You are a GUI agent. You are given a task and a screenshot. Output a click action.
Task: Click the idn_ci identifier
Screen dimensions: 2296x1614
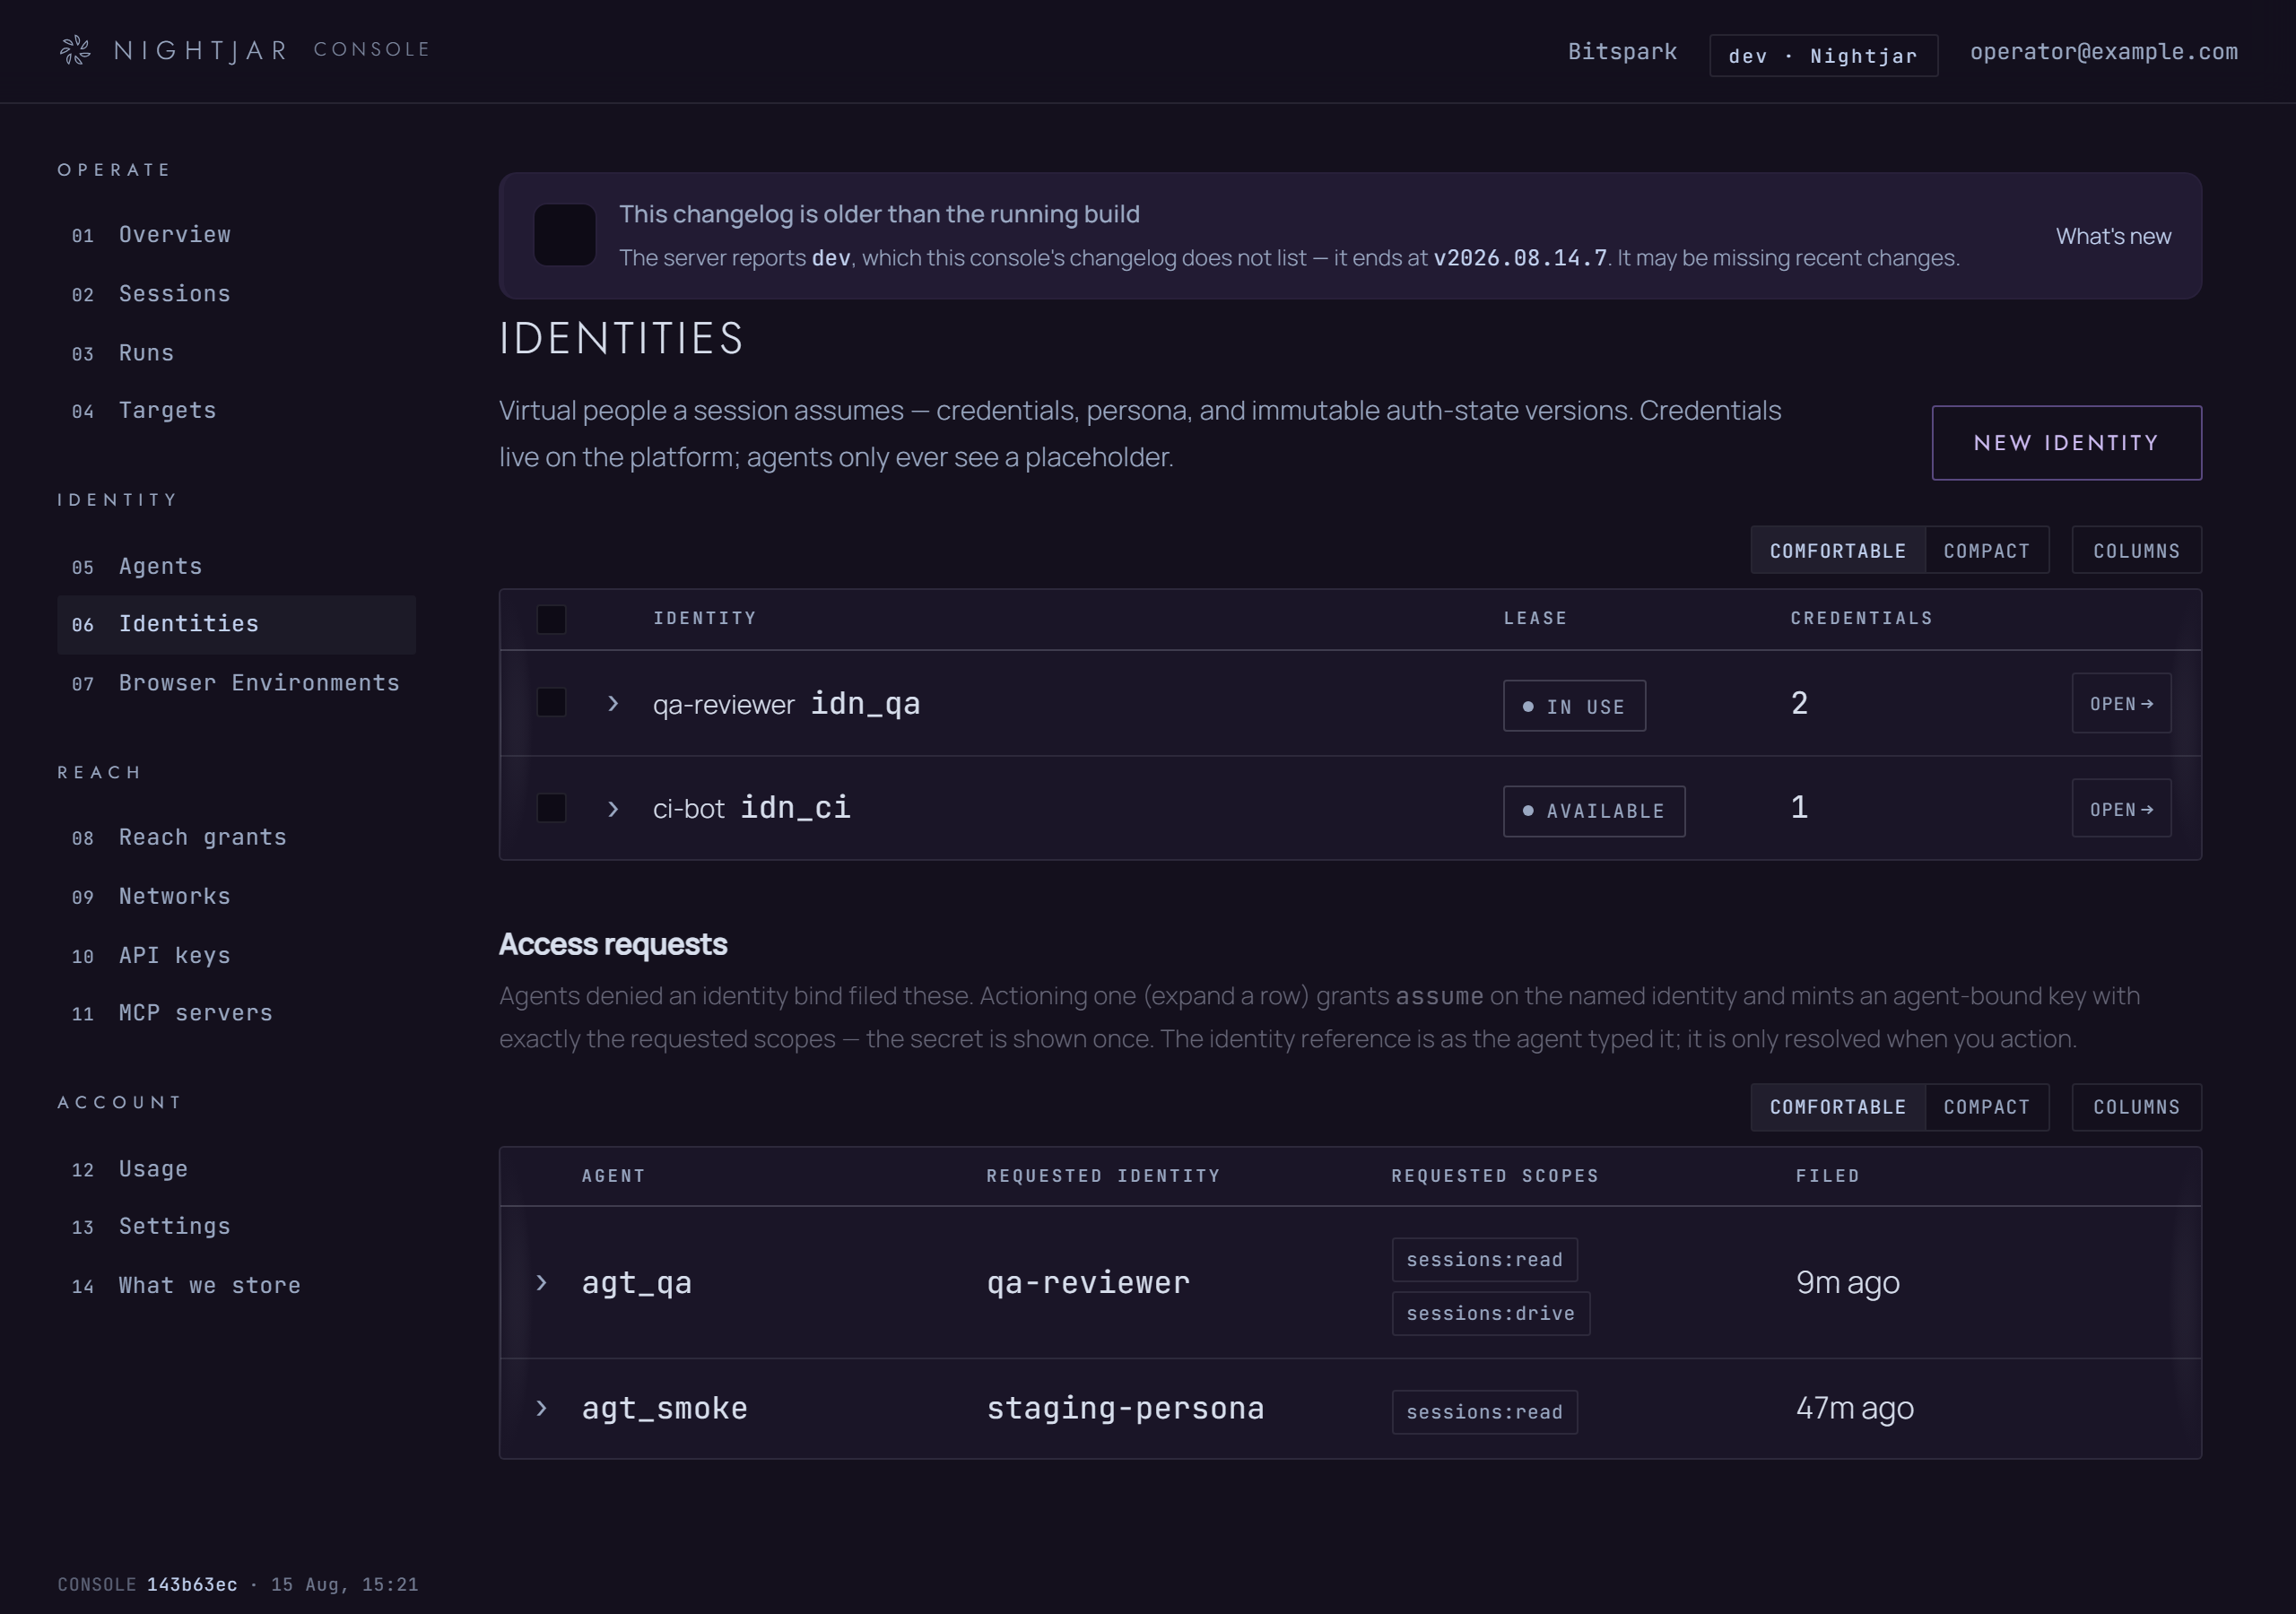(x=795, y=808)
